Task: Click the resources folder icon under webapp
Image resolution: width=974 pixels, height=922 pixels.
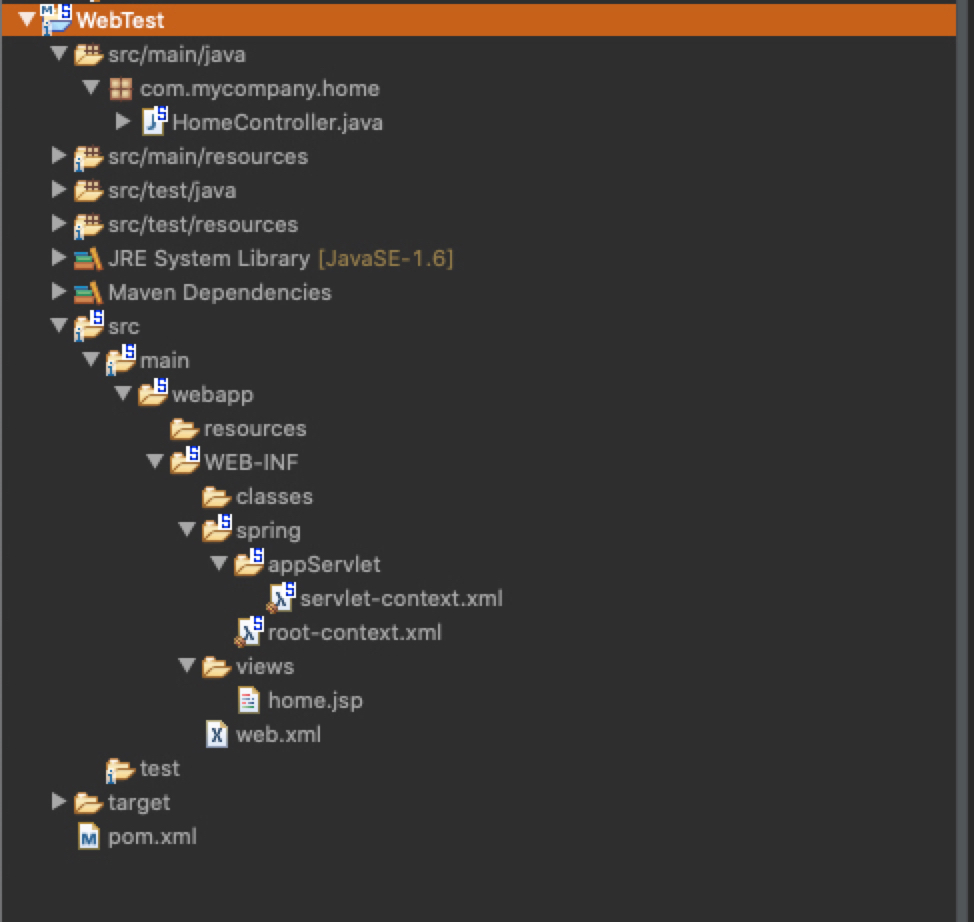Action: pos(184,429)
